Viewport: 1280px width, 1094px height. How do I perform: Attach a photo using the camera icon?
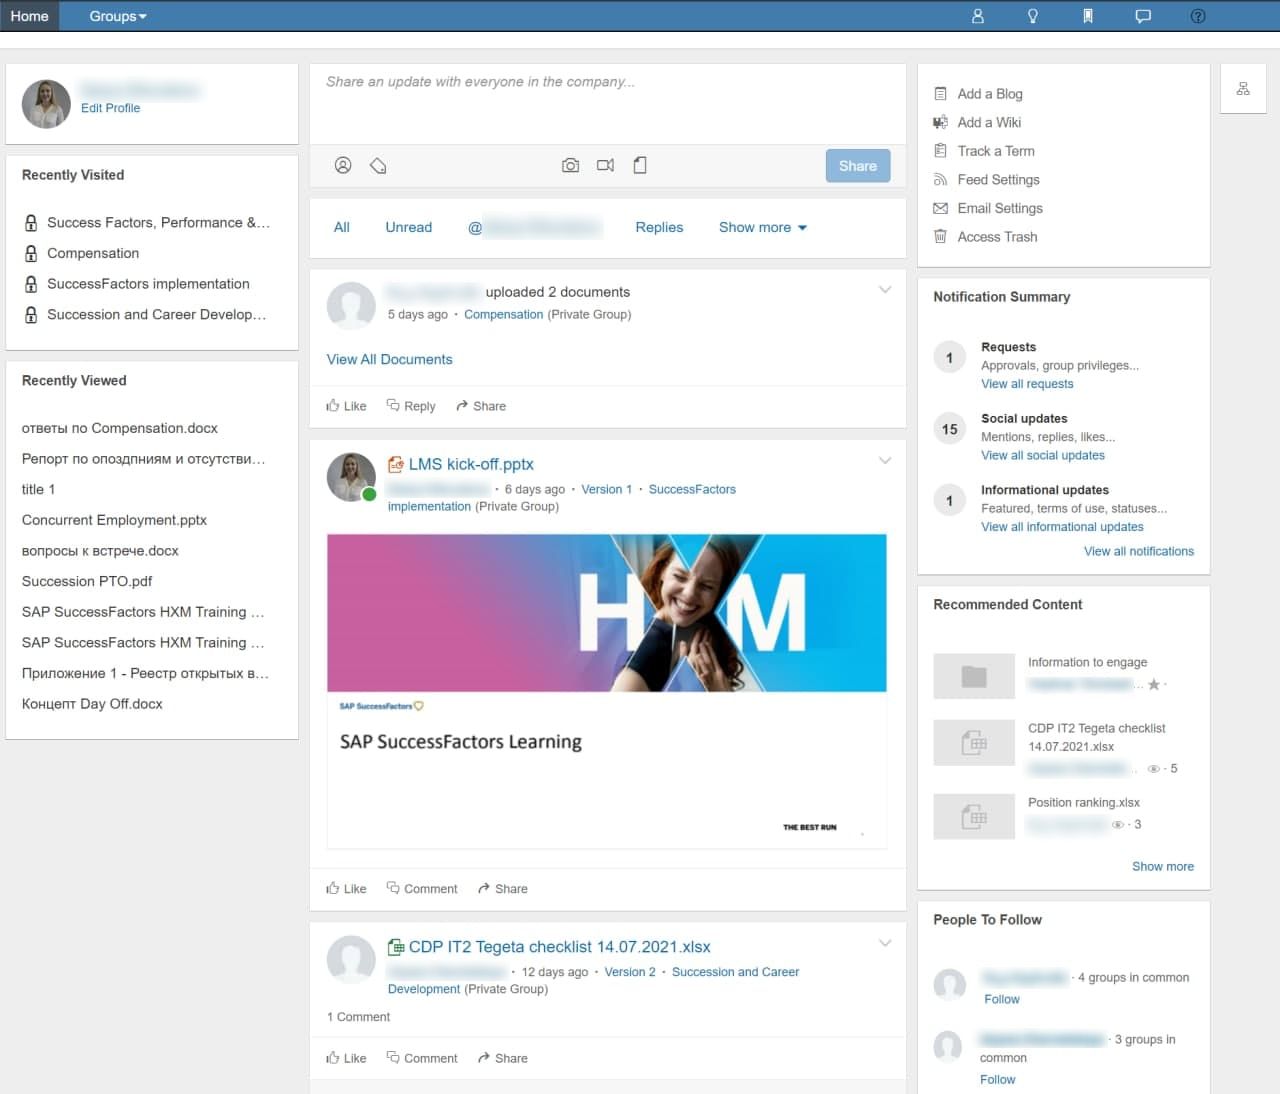pos(570,165)
